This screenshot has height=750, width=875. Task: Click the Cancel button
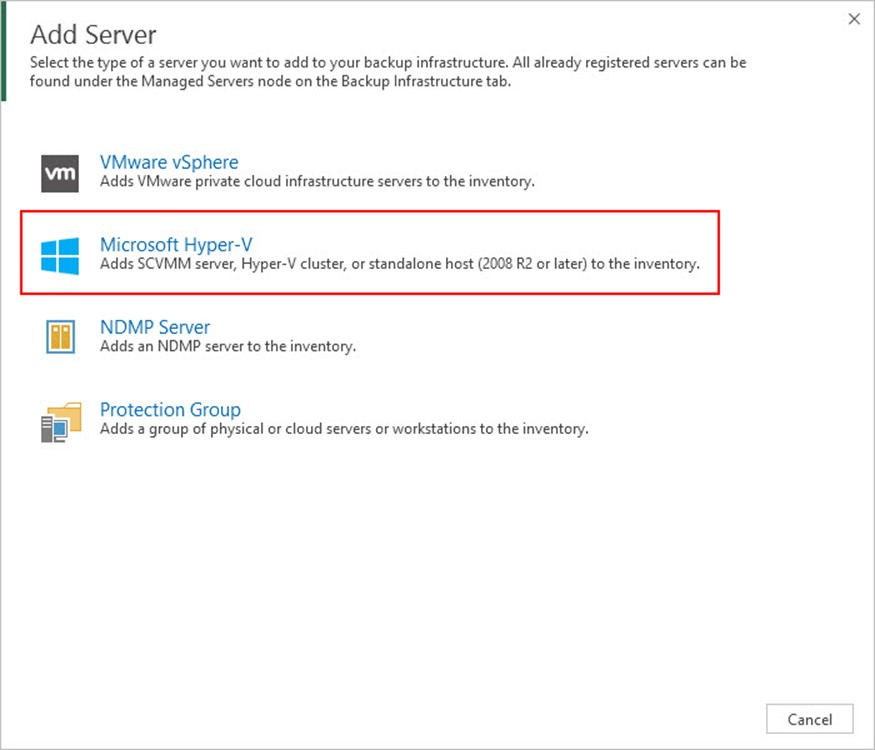(810, 719)
